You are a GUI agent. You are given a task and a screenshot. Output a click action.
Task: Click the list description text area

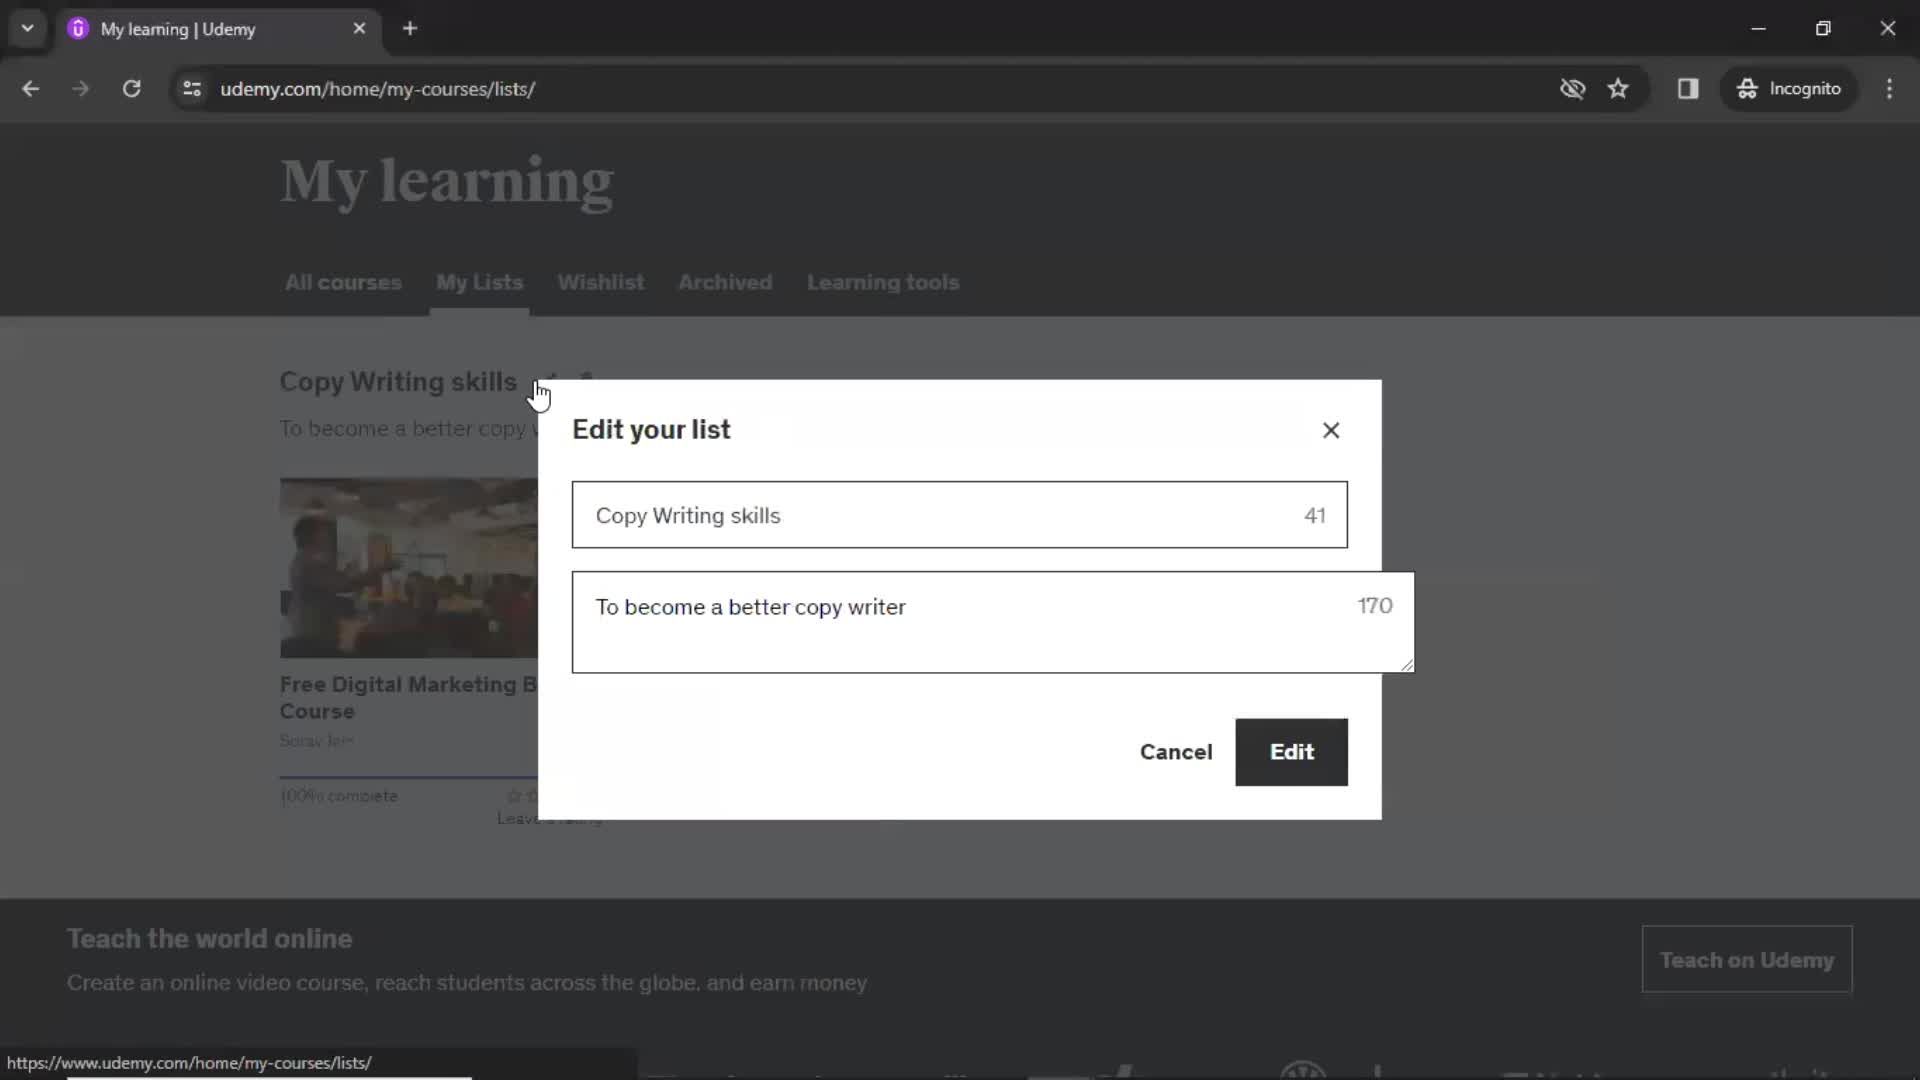[x=993, y=621]
